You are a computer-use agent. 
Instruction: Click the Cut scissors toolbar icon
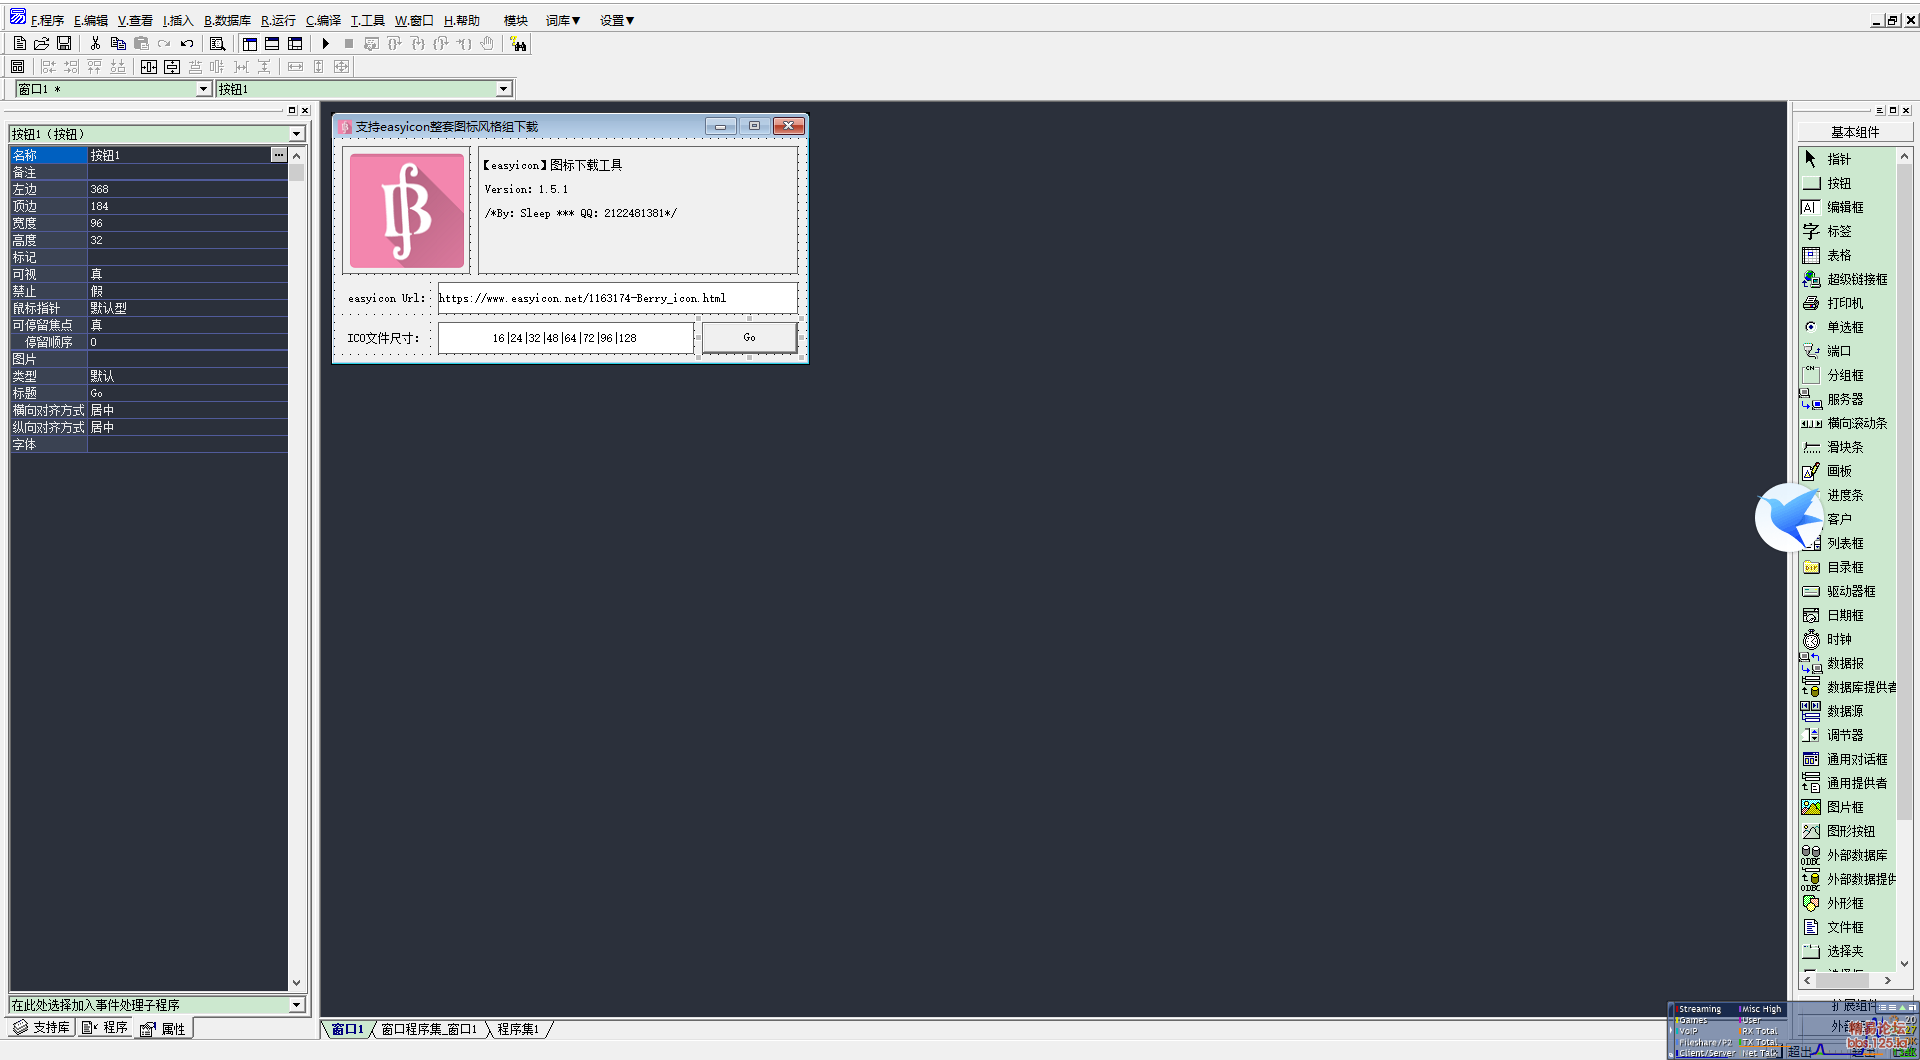[95, 44]
